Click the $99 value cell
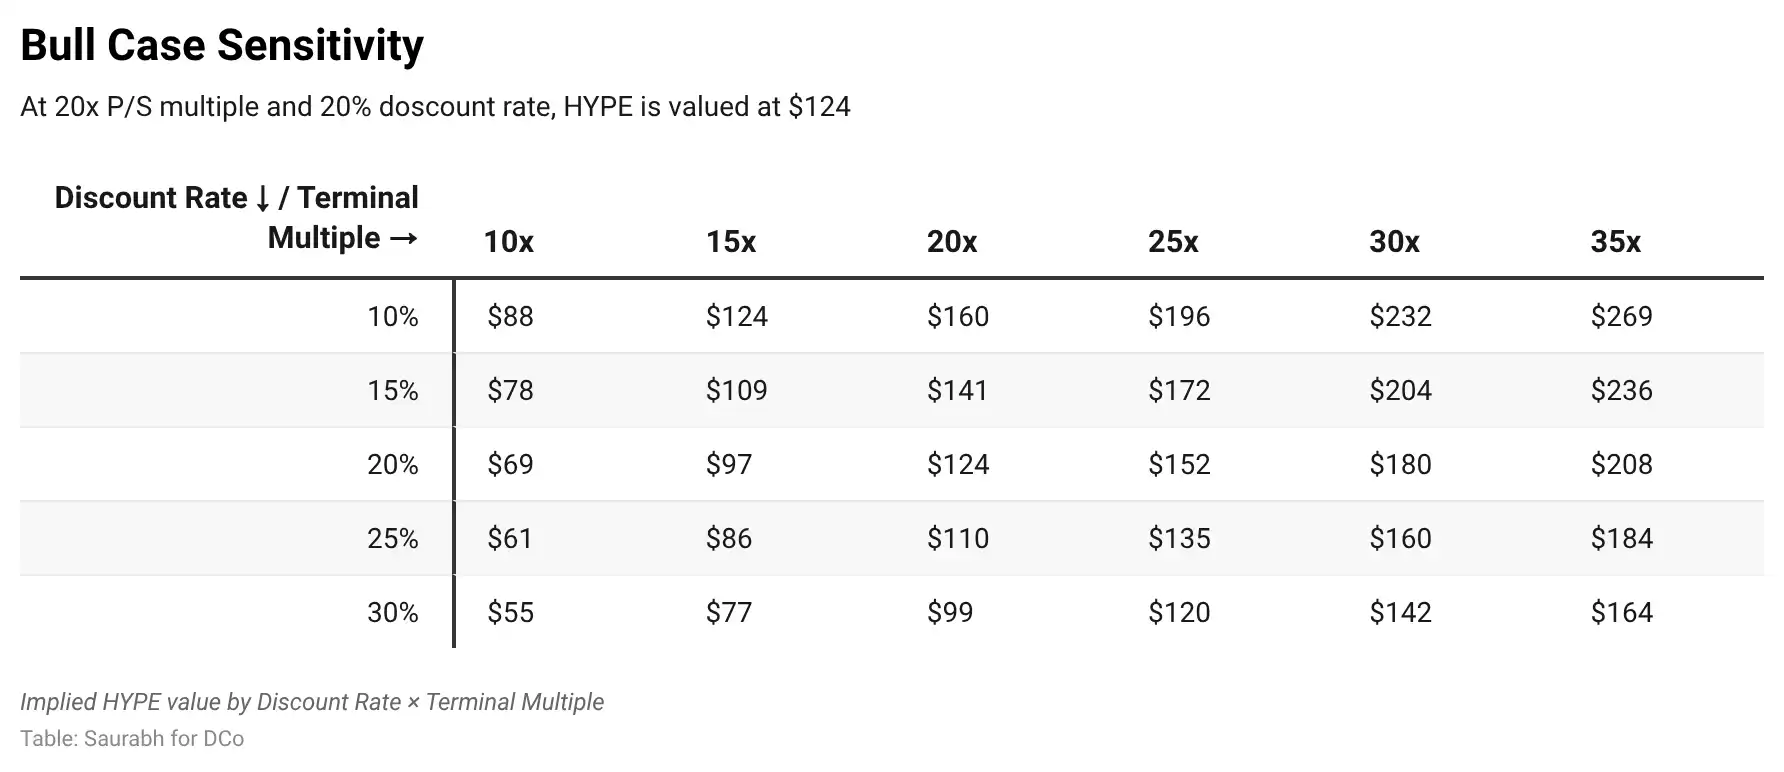The height and width of the screenshot is (772, 1784). pyautogui.click(x=950, y=613)
